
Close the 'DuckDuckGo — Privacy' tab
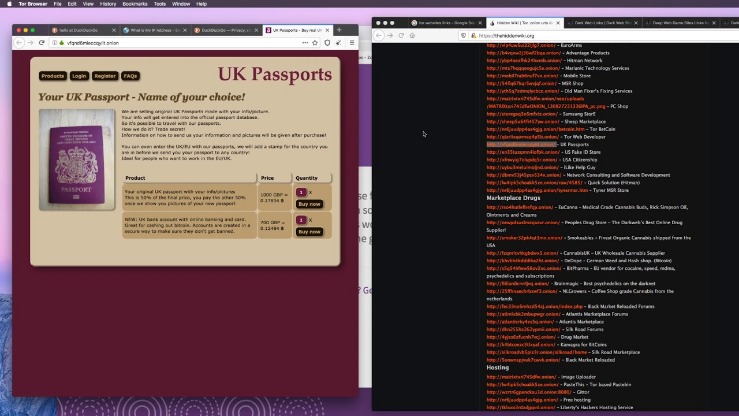pyautogui.click(x=256, y=30)
